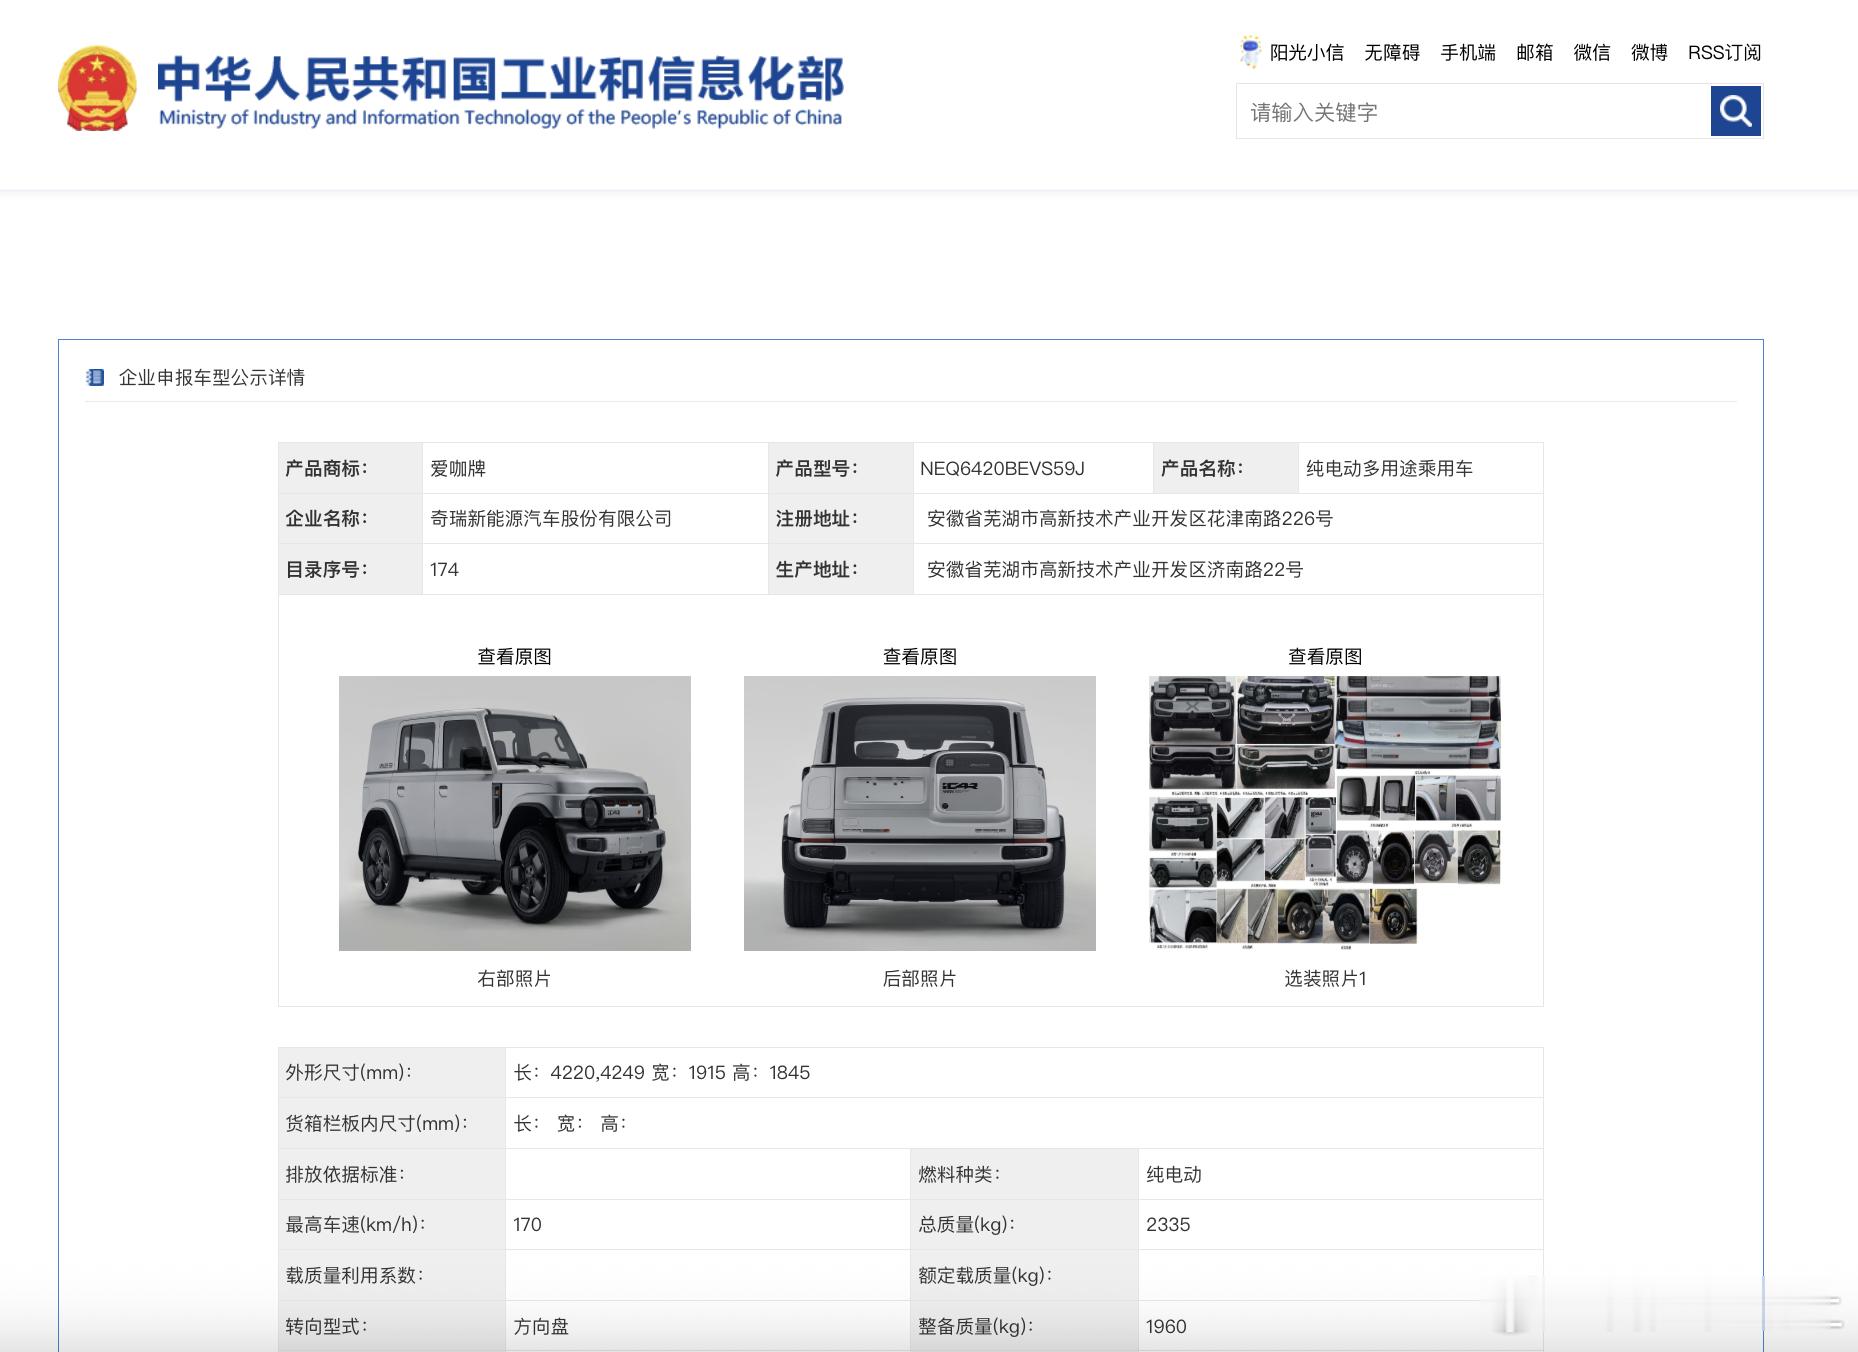Click the 总质量(kg) label
Screen dimensions: 1858x1352
pyautogui.click(x=967, y=1224)
